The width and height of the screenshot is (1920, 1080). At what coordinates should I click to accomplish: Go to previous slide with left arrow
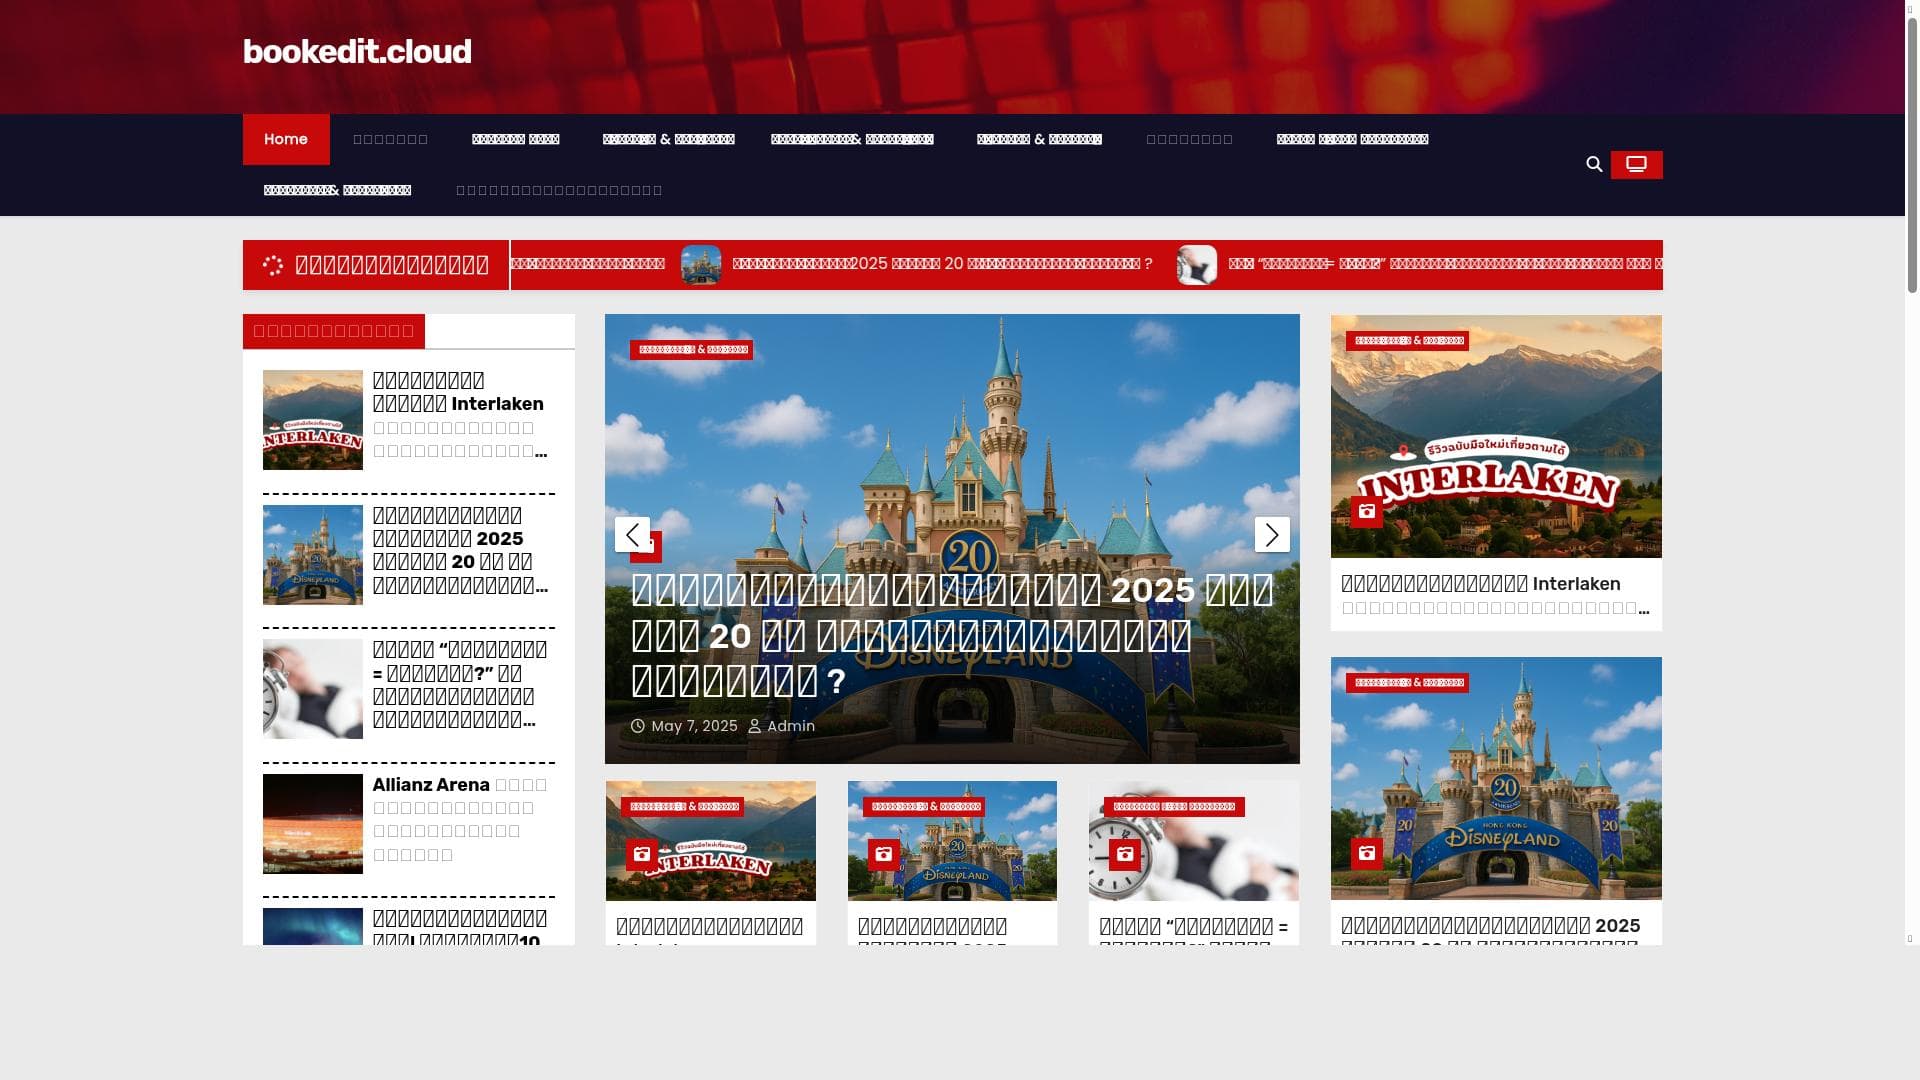[632, 535]
